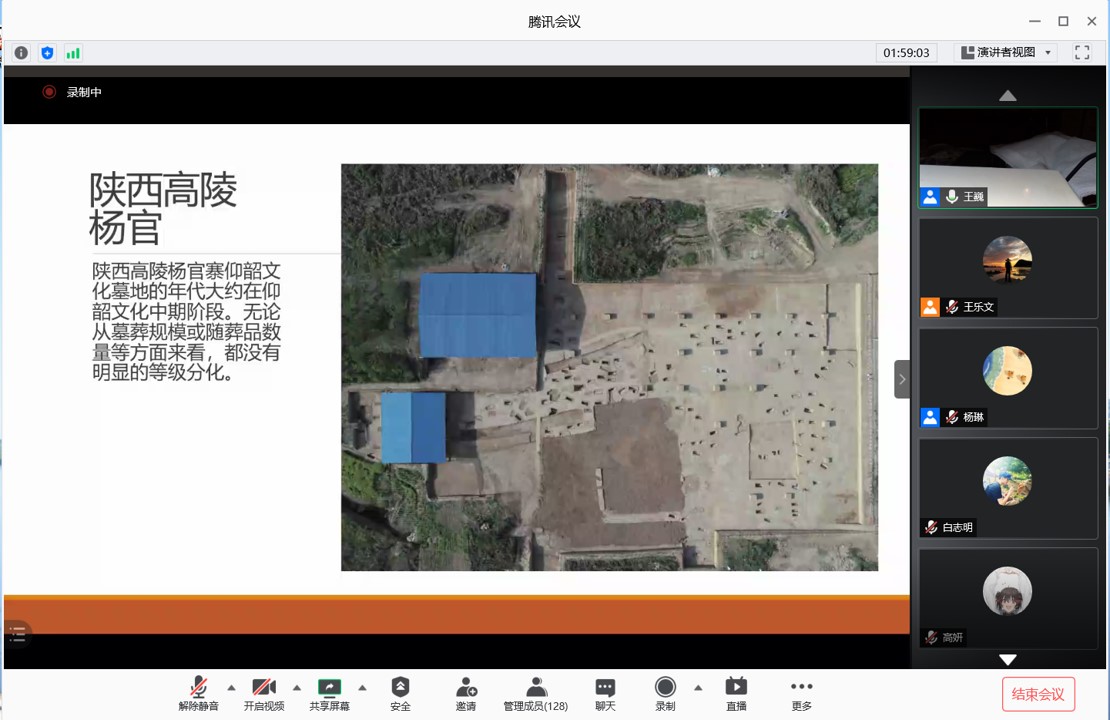Click the 邀请 invite icon
This screenshot has width=1110, height=720.
pyautogui.click(x=466, y=693)
